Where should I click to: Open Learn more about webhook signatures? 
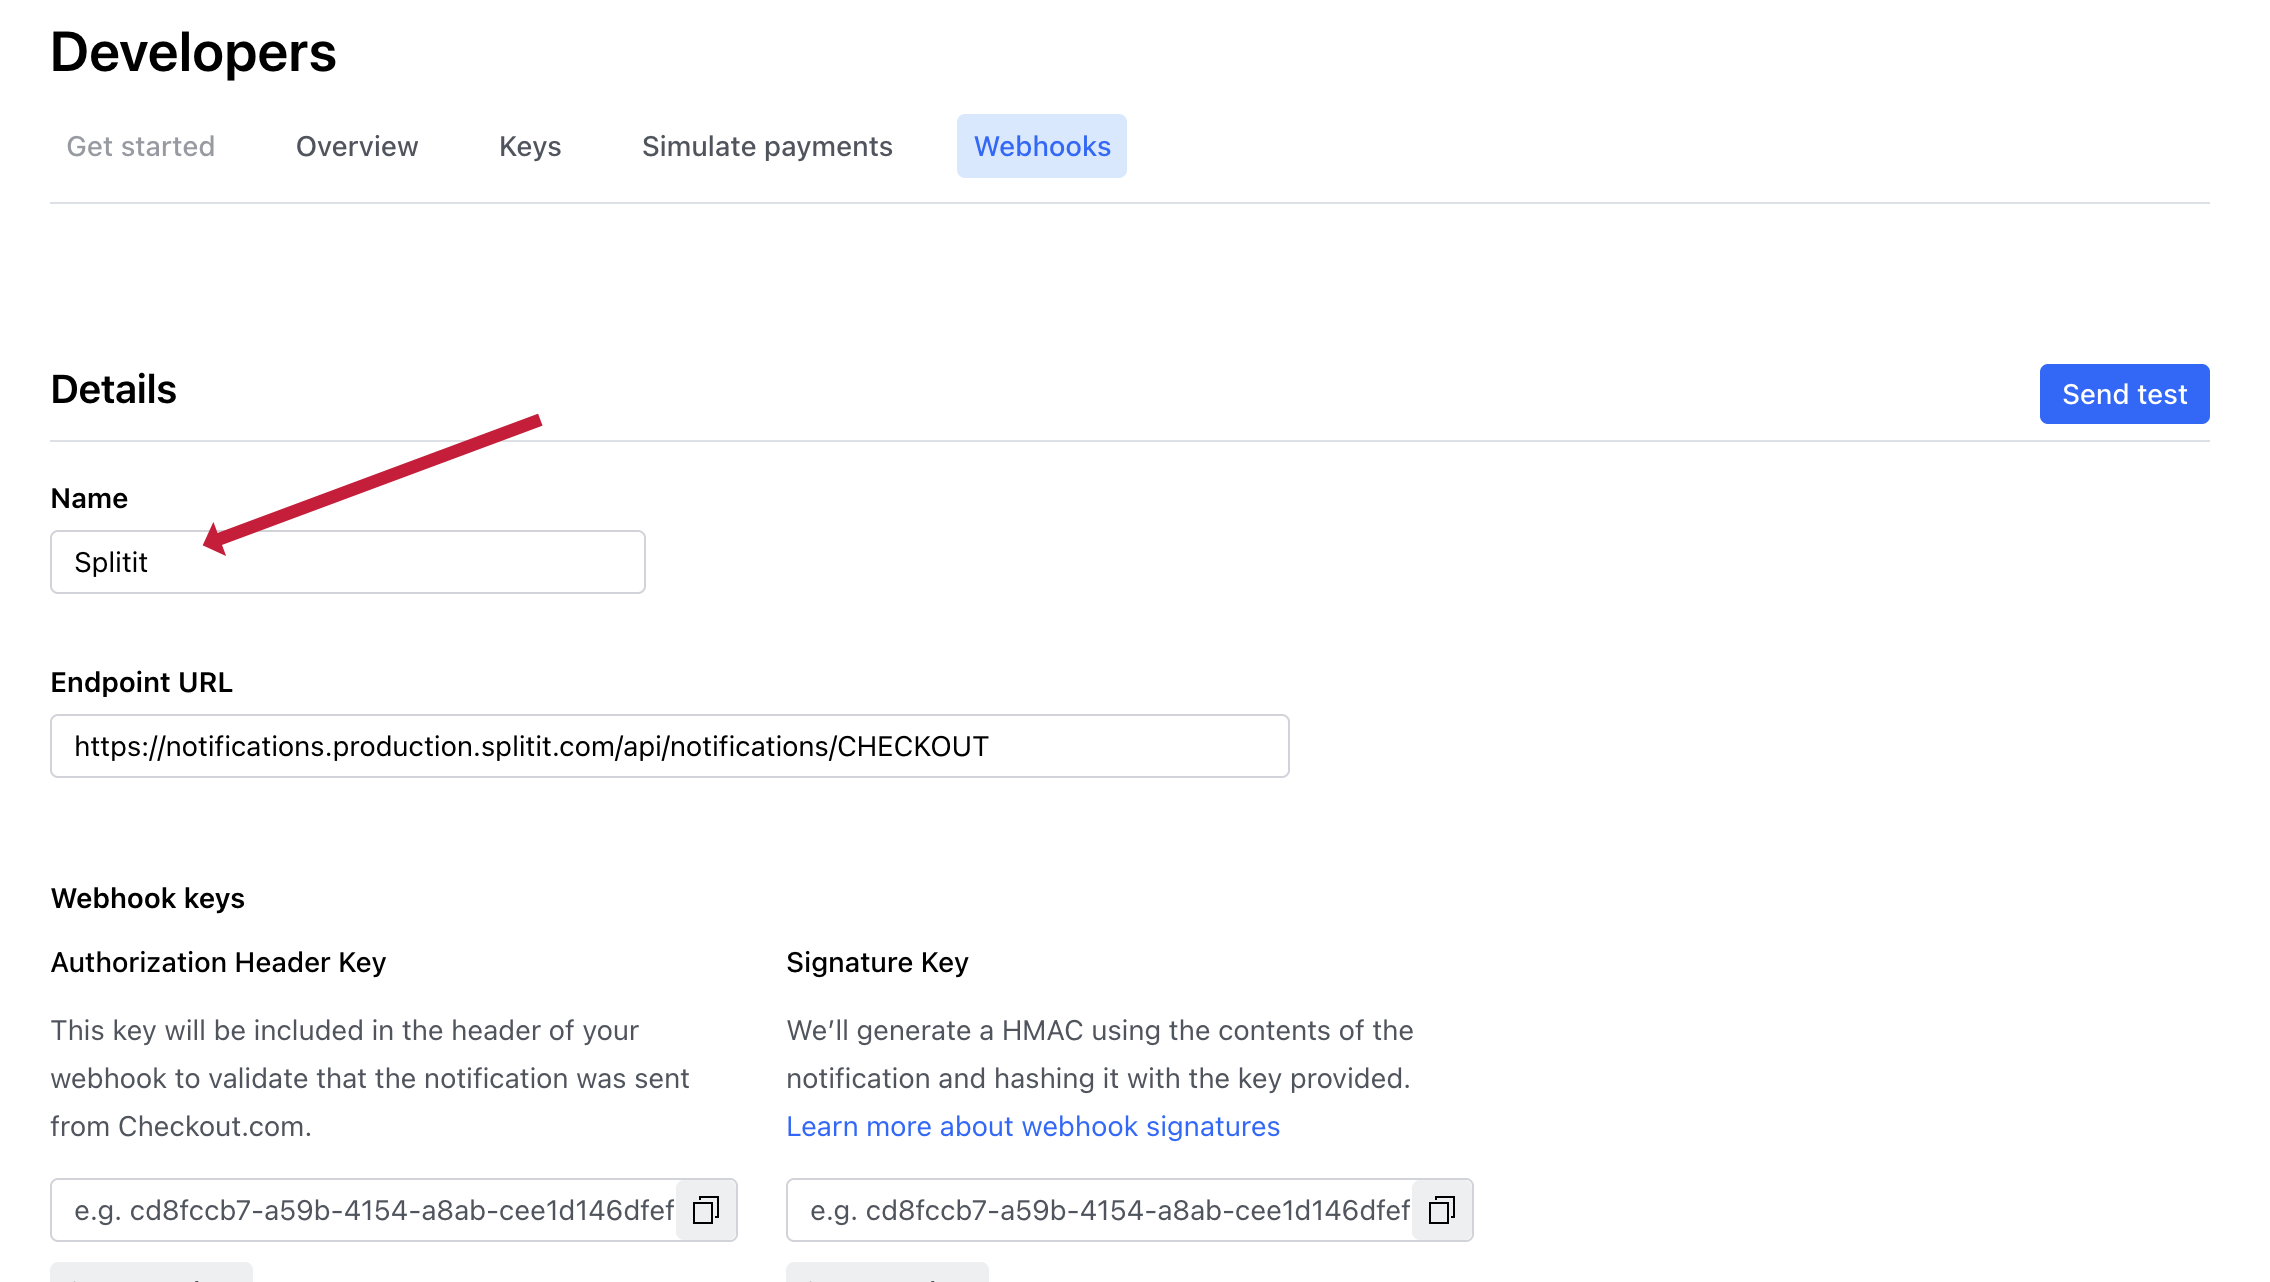pos(1033,1126)
